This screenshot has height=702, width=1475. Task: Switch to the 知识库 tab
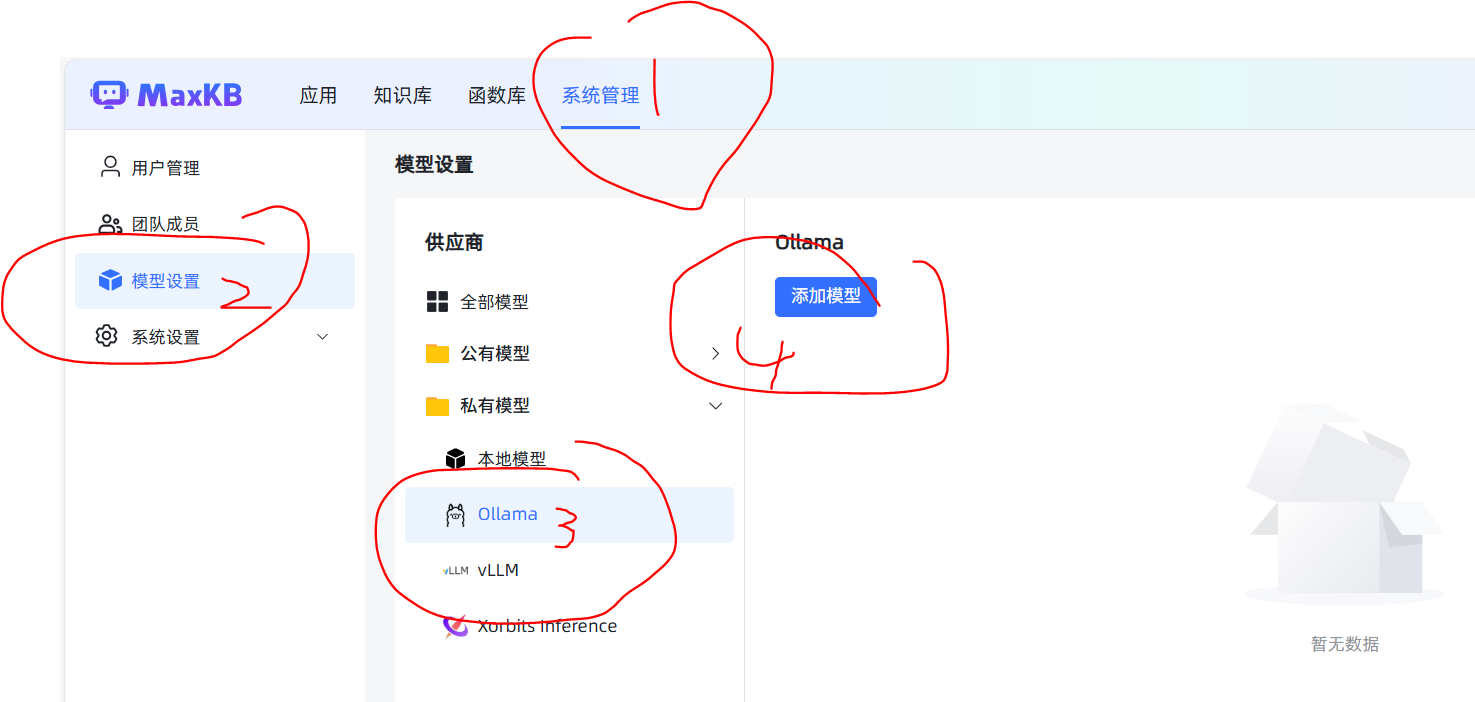[404, 94]
